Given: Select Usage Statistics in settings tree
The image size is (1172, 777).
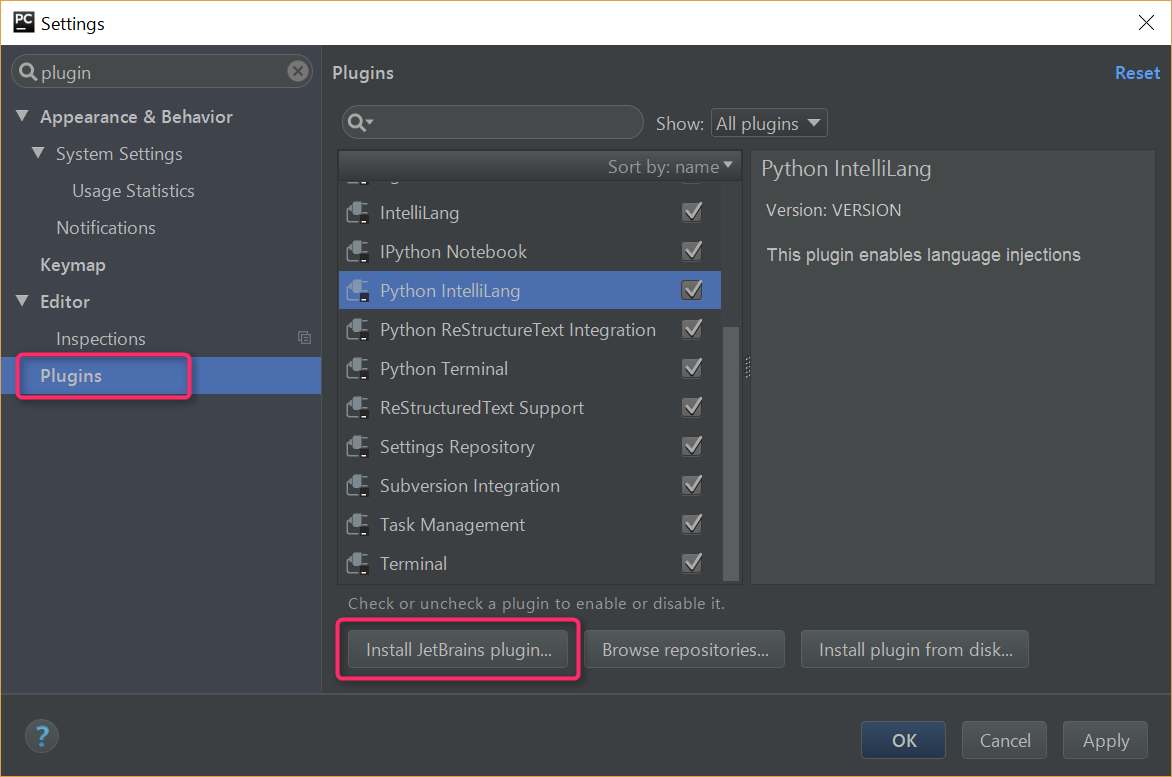Looking at the screenshot, I should (x=133, y=191).
